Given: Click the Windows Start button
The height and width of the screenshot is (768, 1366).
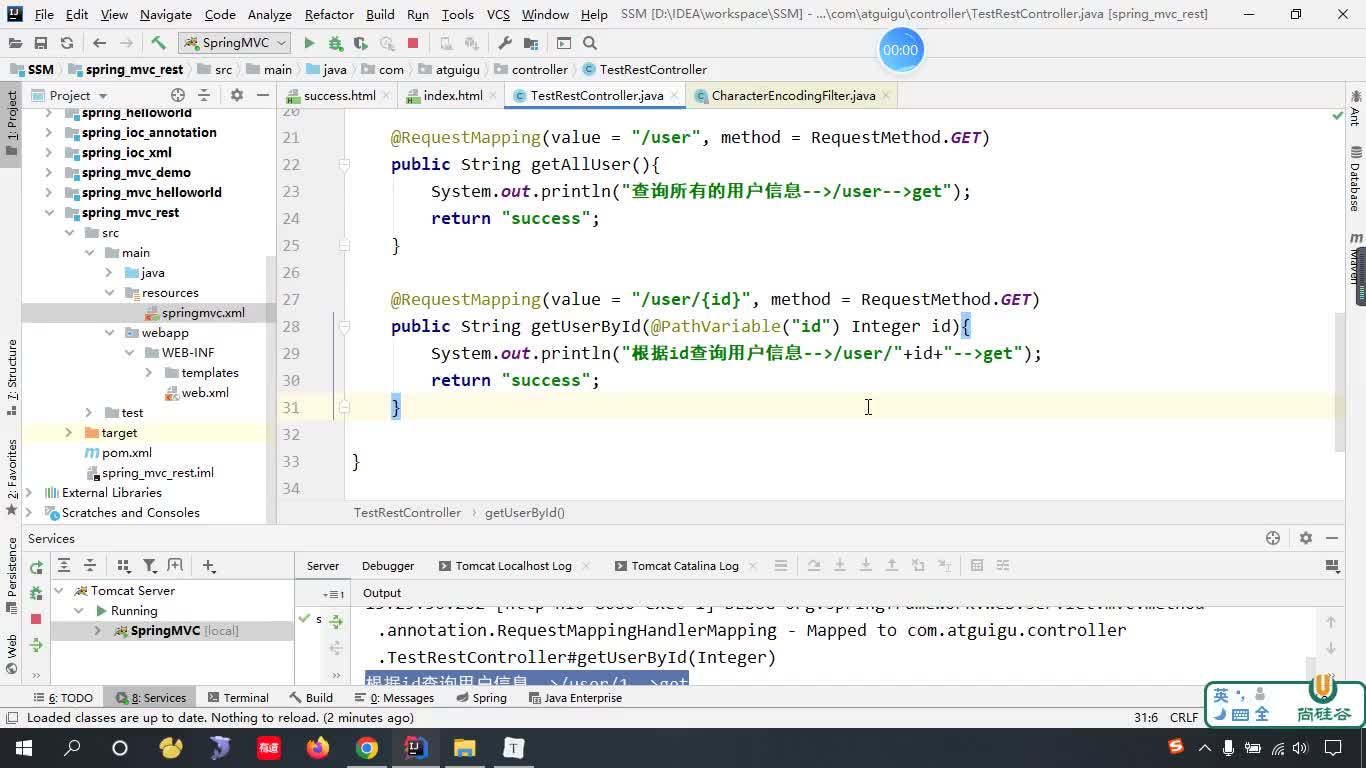Looking at the screenshot, I should point(24,747).
